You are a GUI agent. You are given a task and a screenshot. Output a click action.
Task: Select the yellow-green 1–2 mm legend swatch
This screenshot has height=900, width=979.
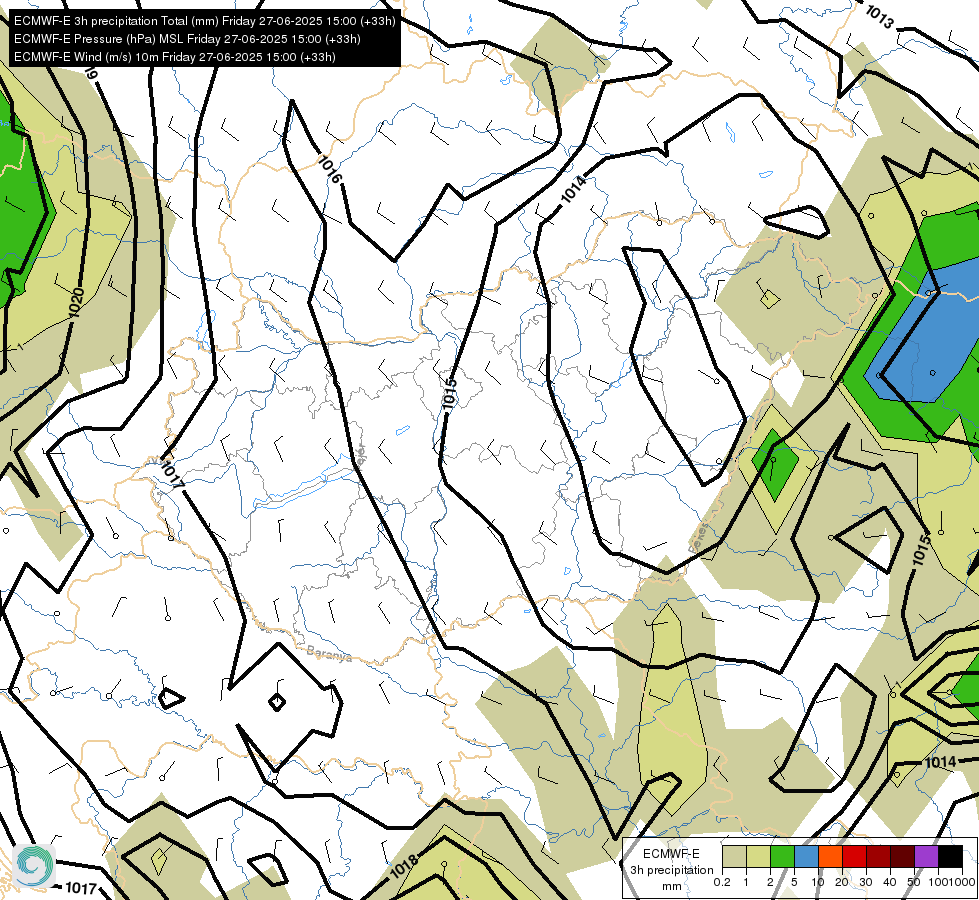[x=758, y=856]
